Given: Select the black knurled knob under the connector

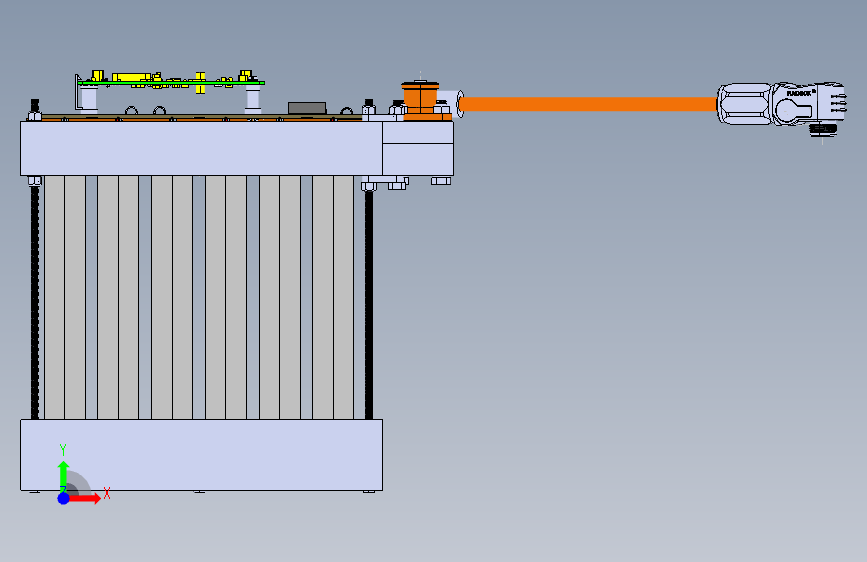Looking at the screenshot, I should coord(823,130).
